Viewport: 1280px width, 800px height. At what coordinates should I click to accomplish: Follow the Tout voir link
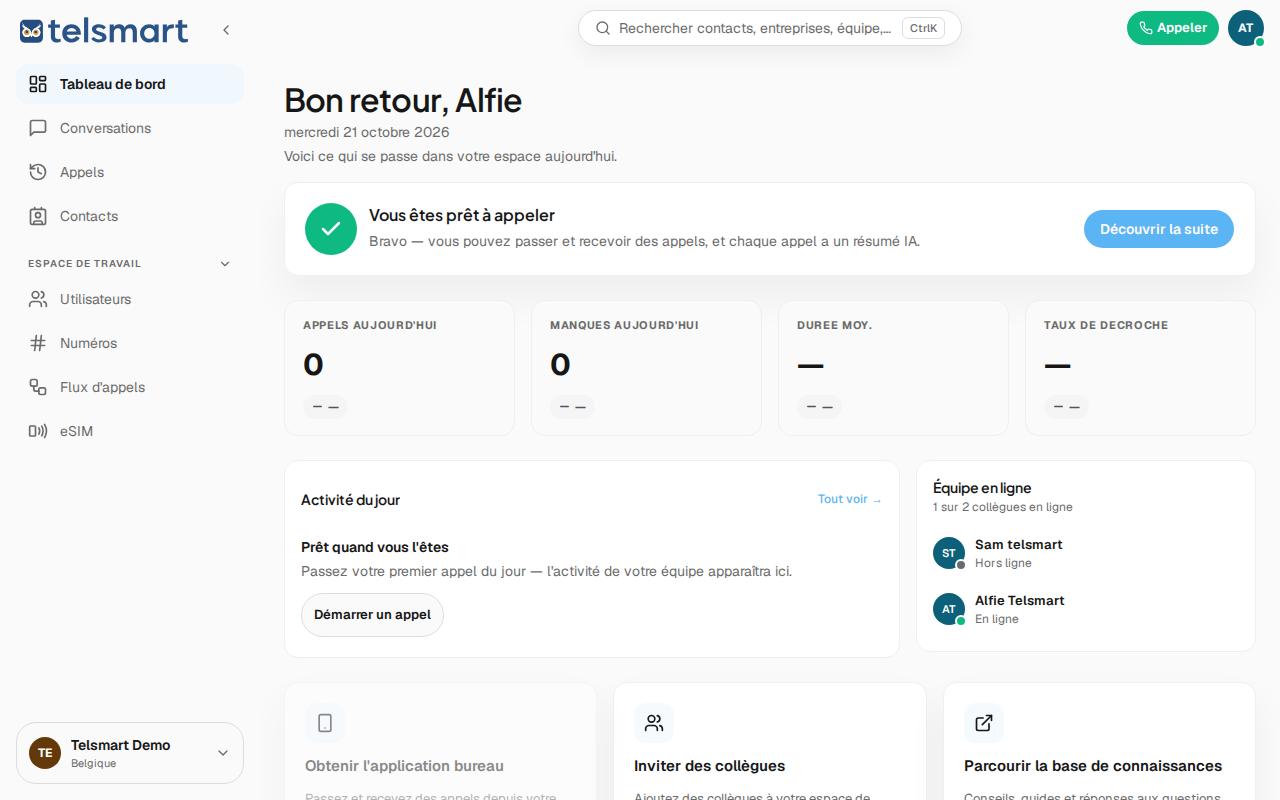click(x=850, y=499)
